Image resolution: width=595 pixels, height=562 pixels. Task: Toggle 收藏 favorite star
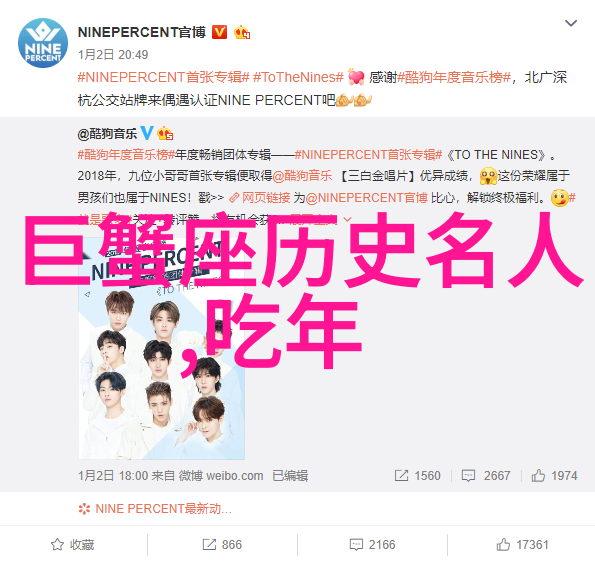pos(72,545)
